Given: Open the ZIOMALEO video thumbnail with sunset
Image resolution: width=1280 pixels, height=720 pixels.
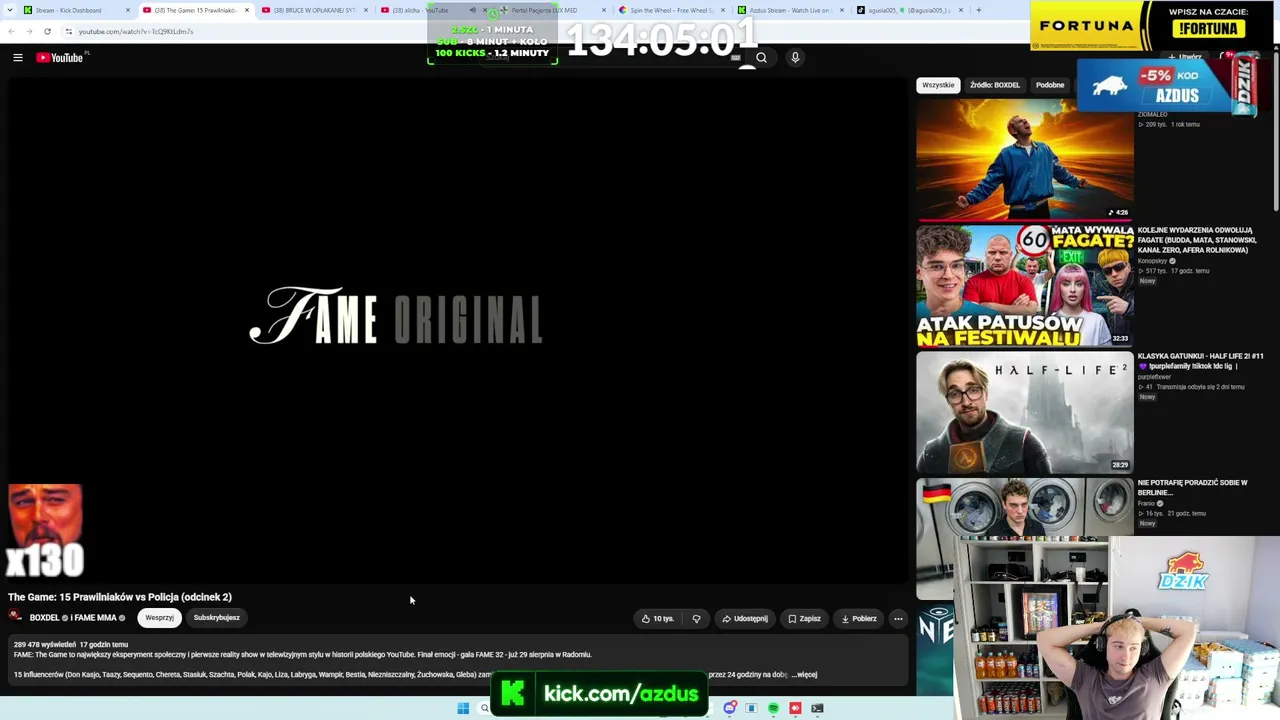Looking at the screenshot, I should (1025, 160).
